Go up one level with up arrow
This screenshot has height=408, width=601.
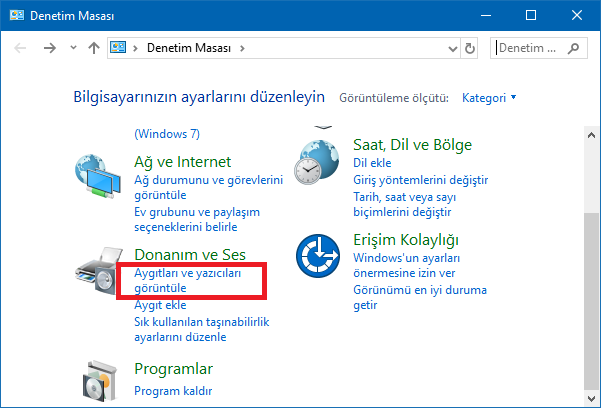94,48
